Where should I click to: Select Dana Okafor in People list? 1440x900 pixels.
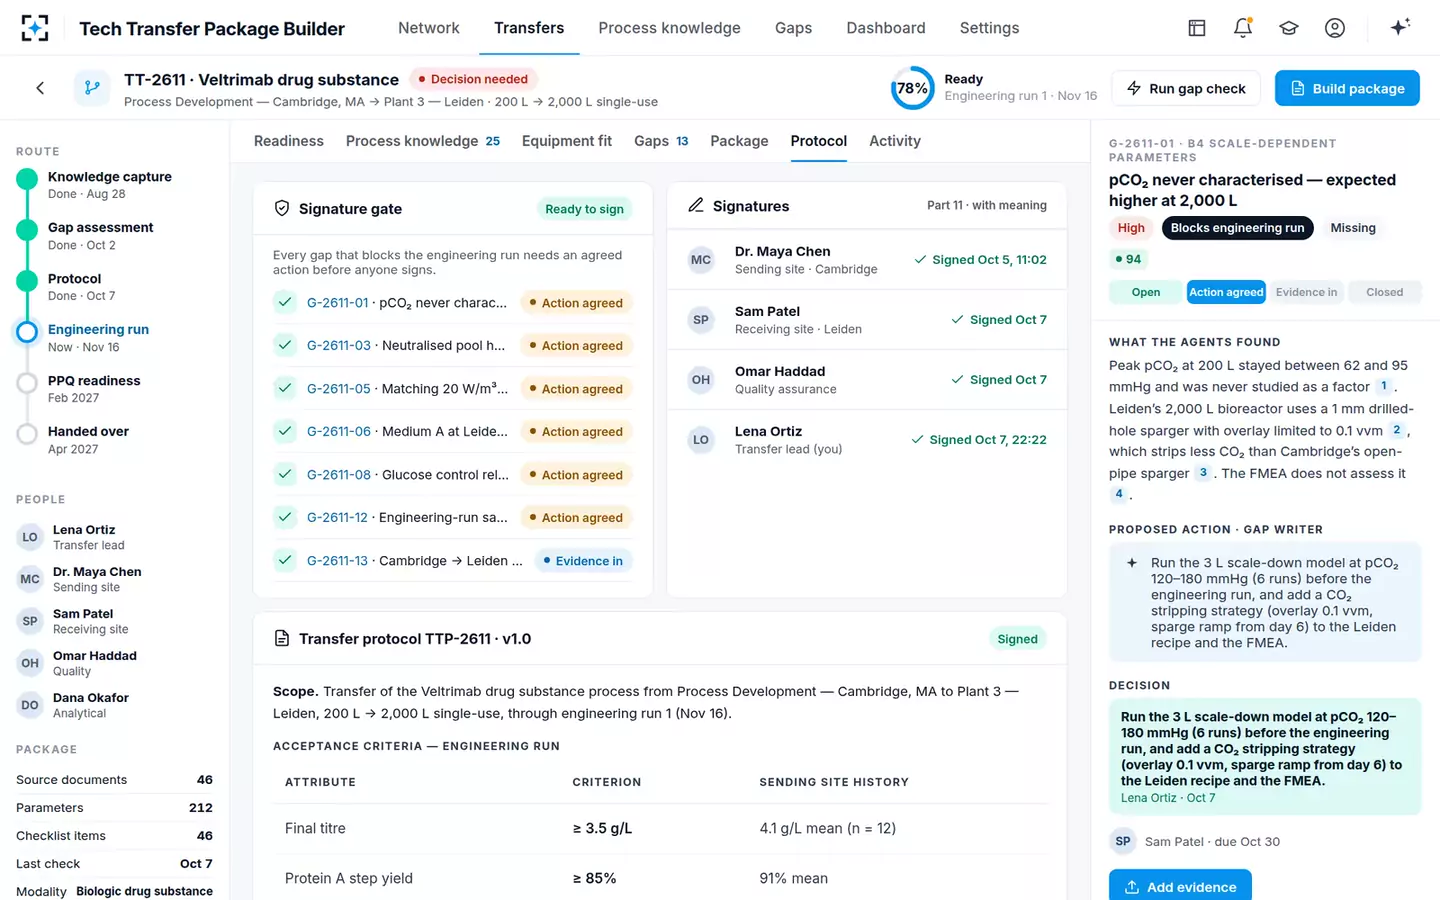(114, 705)
